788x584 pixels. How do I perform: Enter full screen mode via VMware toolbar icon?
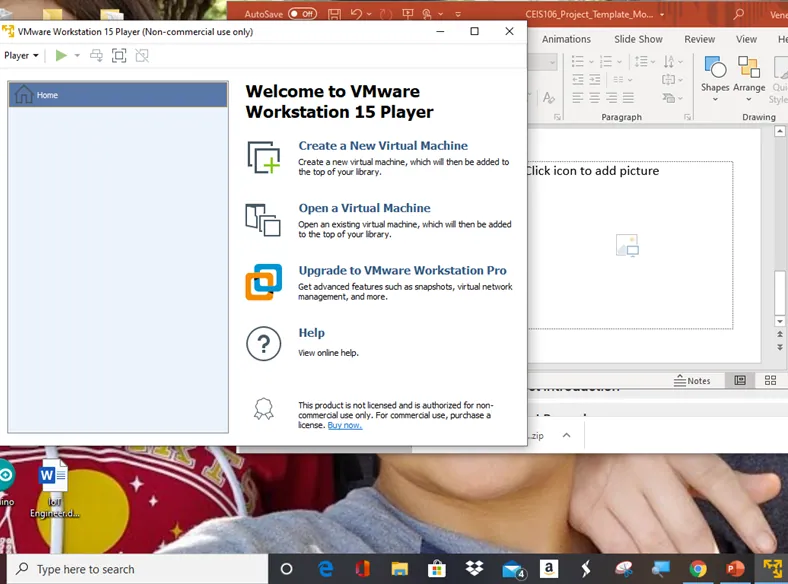coord(119,56)
